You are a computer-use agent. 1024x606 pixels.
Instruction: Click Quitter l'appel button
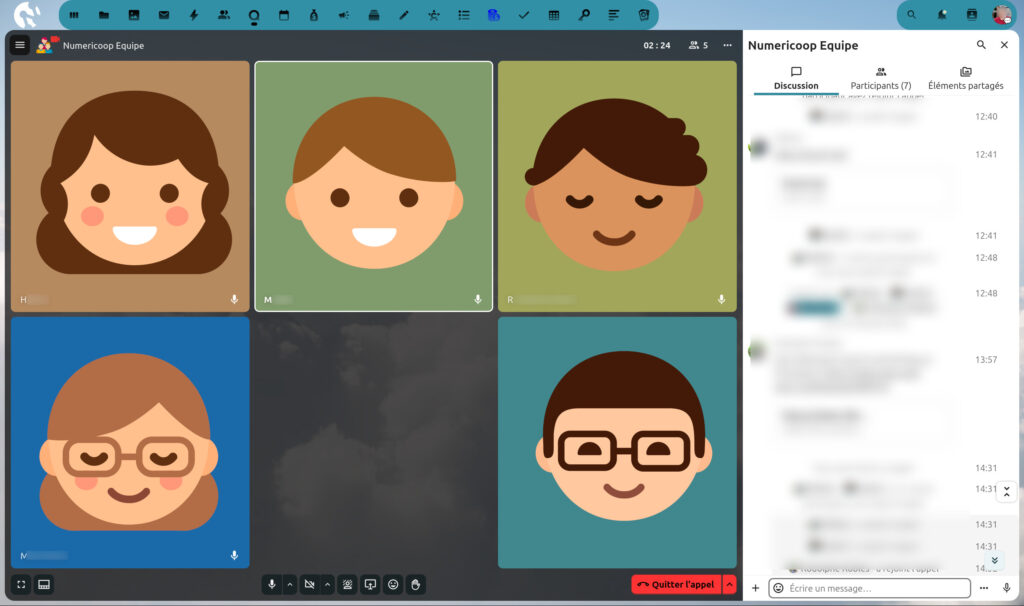[676, 584]
